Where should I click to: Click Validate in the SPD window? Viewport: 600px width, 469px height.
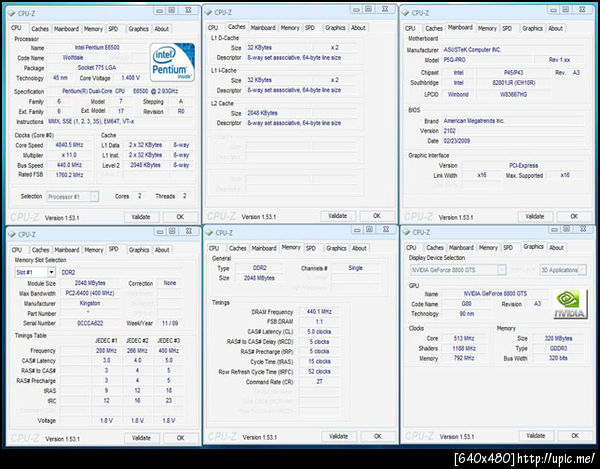(141, 438)
